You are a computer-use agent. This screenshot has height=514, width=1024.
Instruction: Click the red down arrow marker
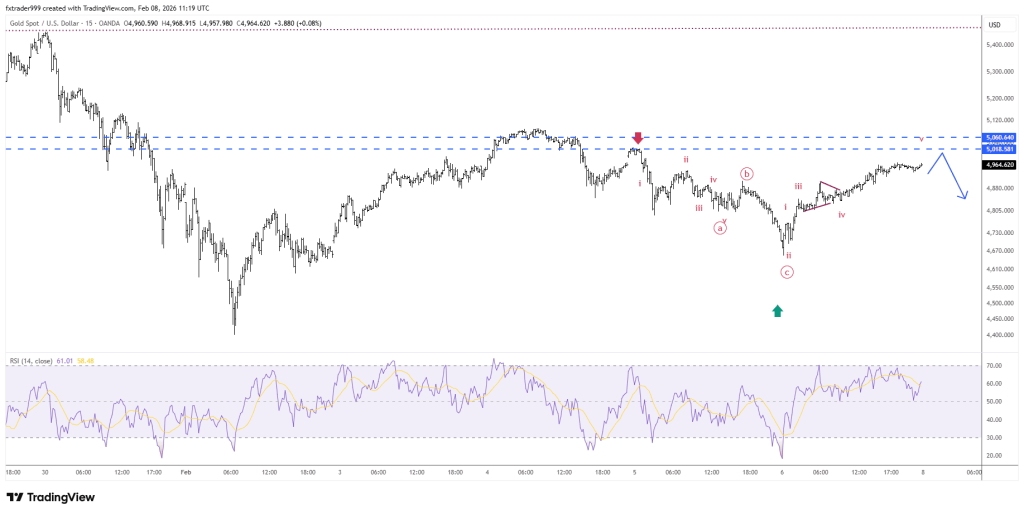638,138
